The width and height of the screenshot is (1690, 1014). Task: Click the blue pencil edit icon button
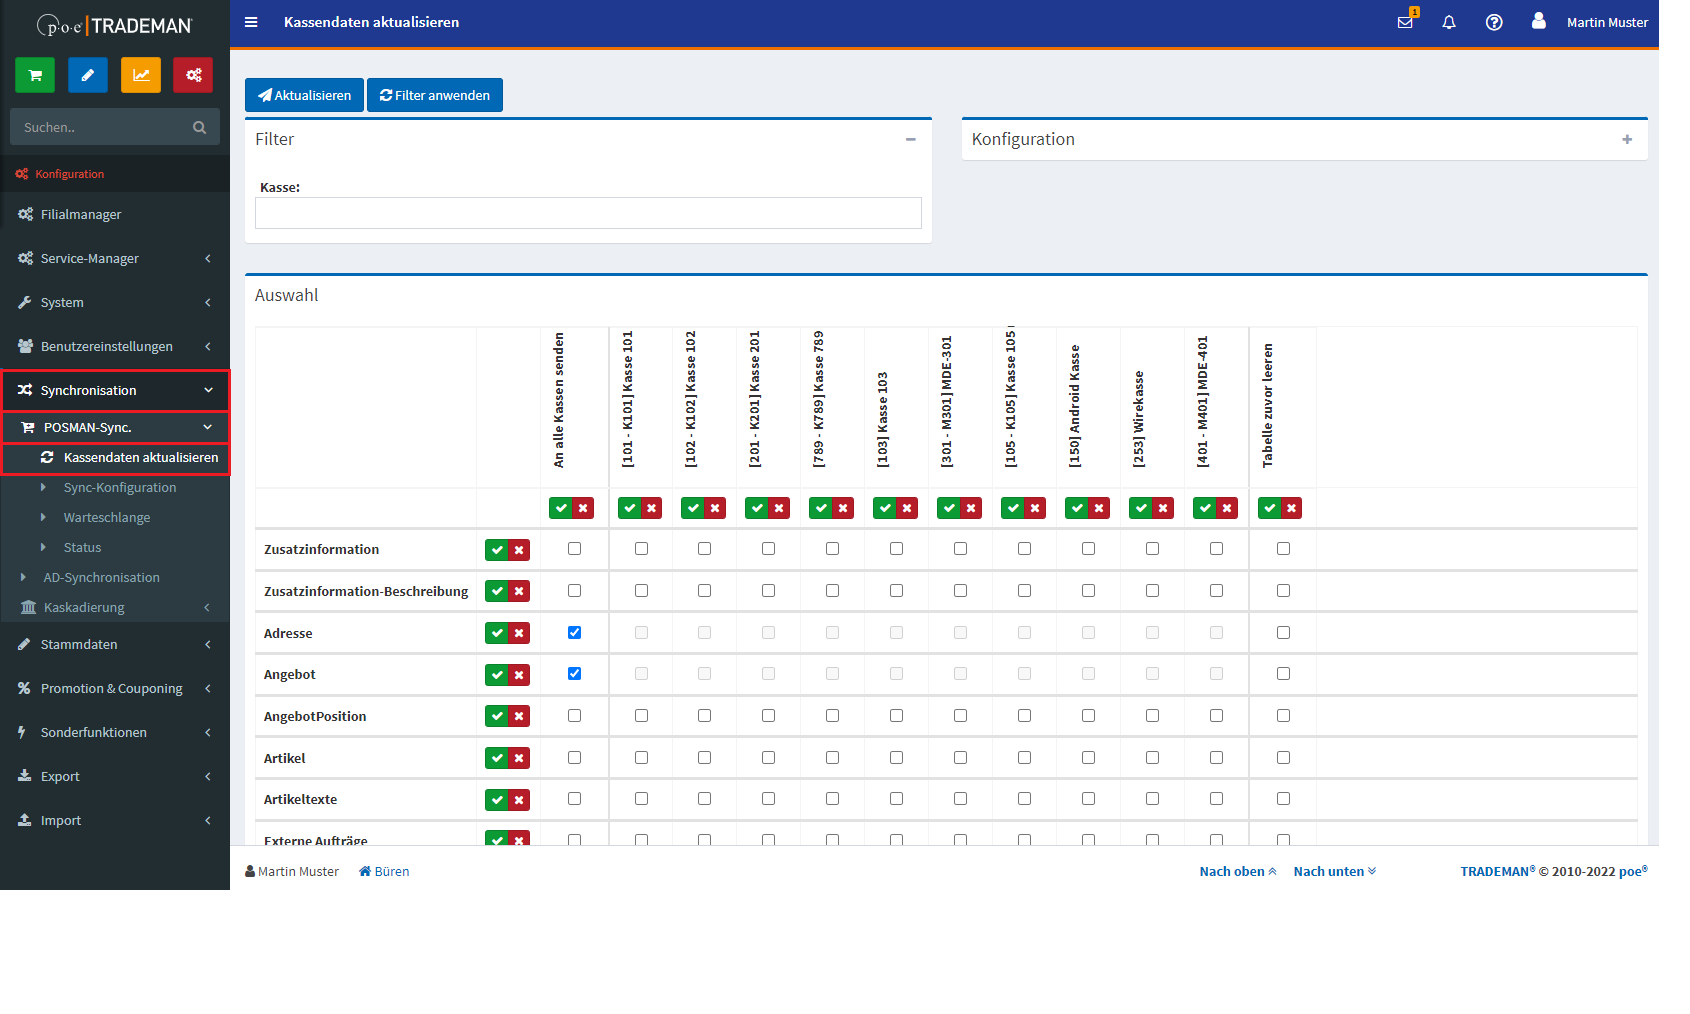click(88, 75)
